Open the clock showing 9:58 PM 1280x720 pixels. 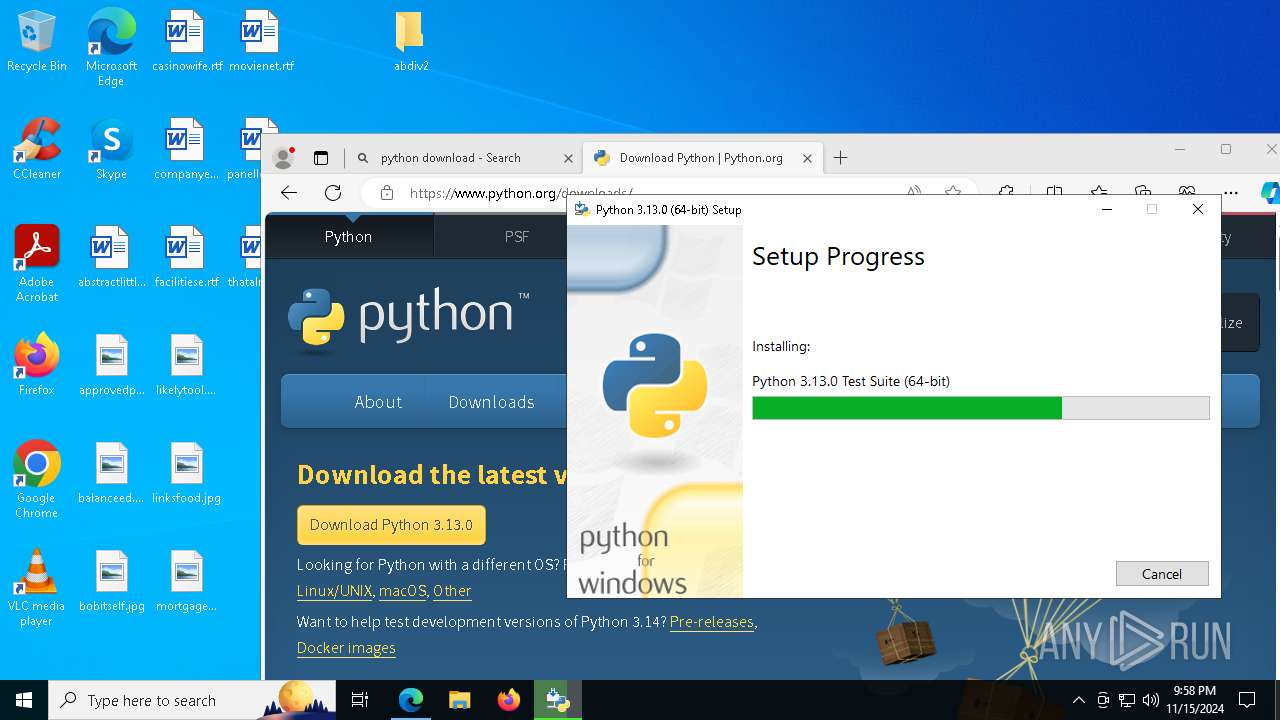(1193, 700)
